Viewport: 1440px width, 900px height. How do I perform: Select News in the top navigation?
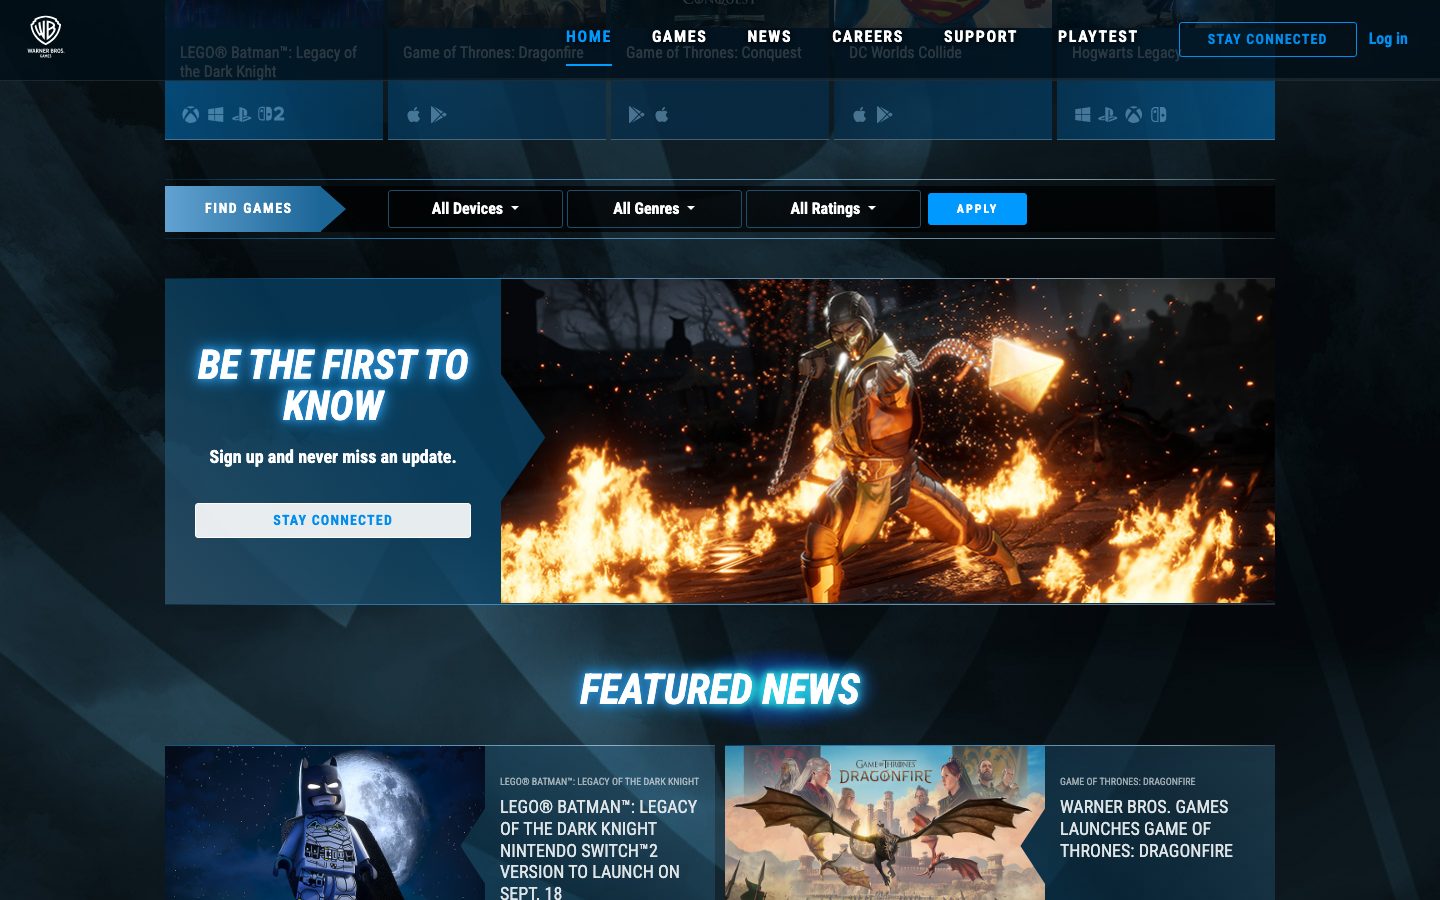pyautogui.click(x=769, y=37)
